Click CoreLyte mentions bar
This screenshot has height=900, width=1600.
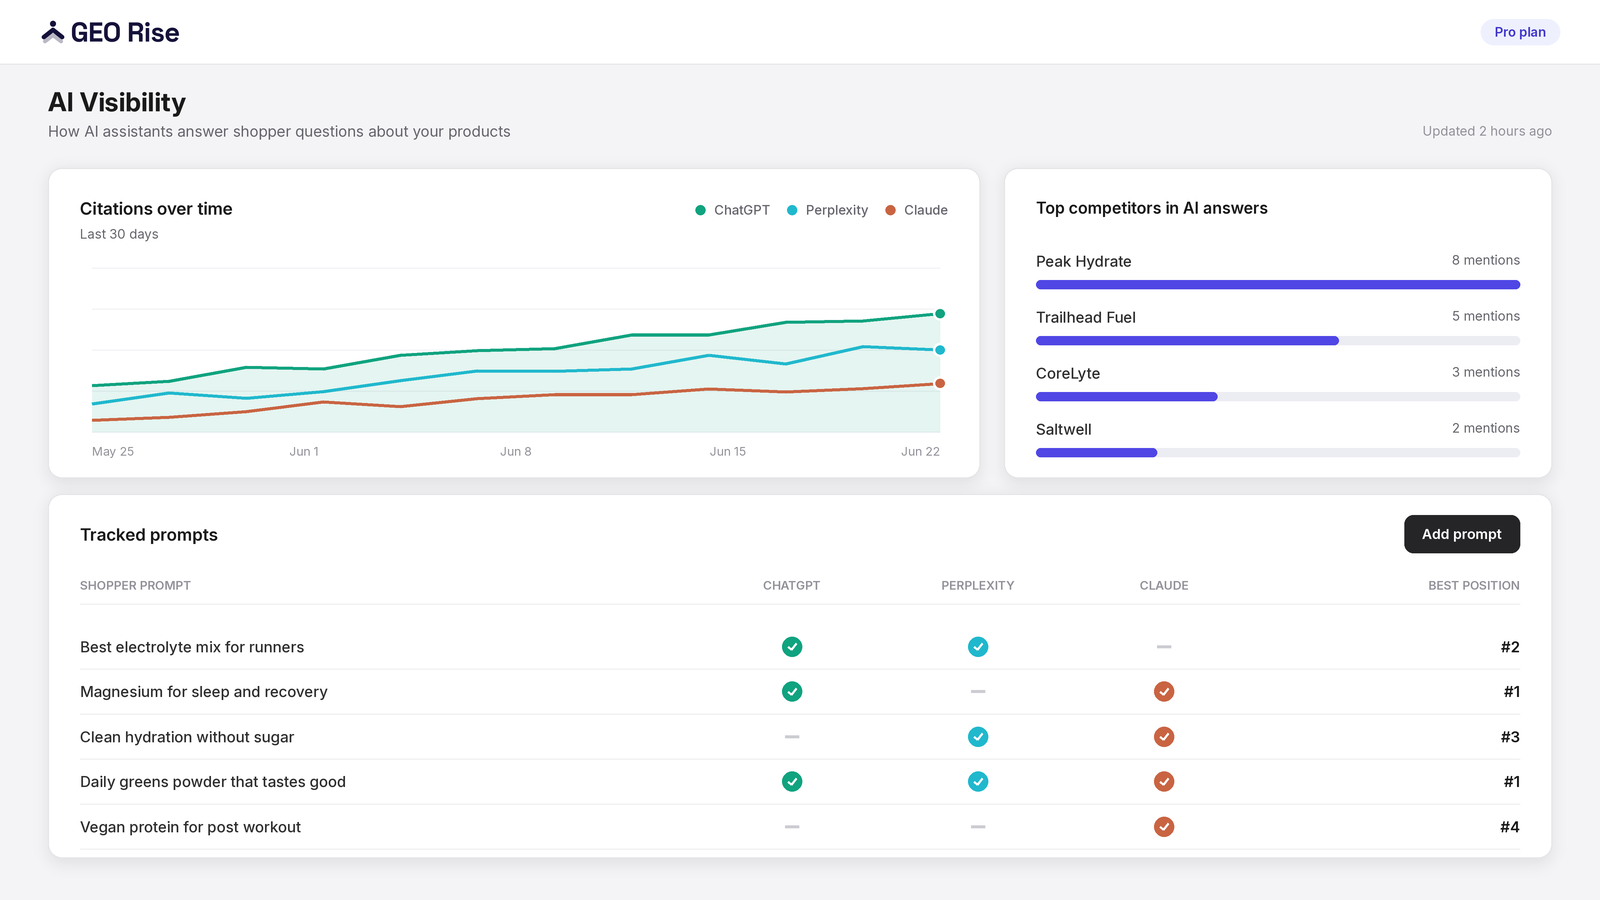pyautogui.click(x=1278, y=397)
